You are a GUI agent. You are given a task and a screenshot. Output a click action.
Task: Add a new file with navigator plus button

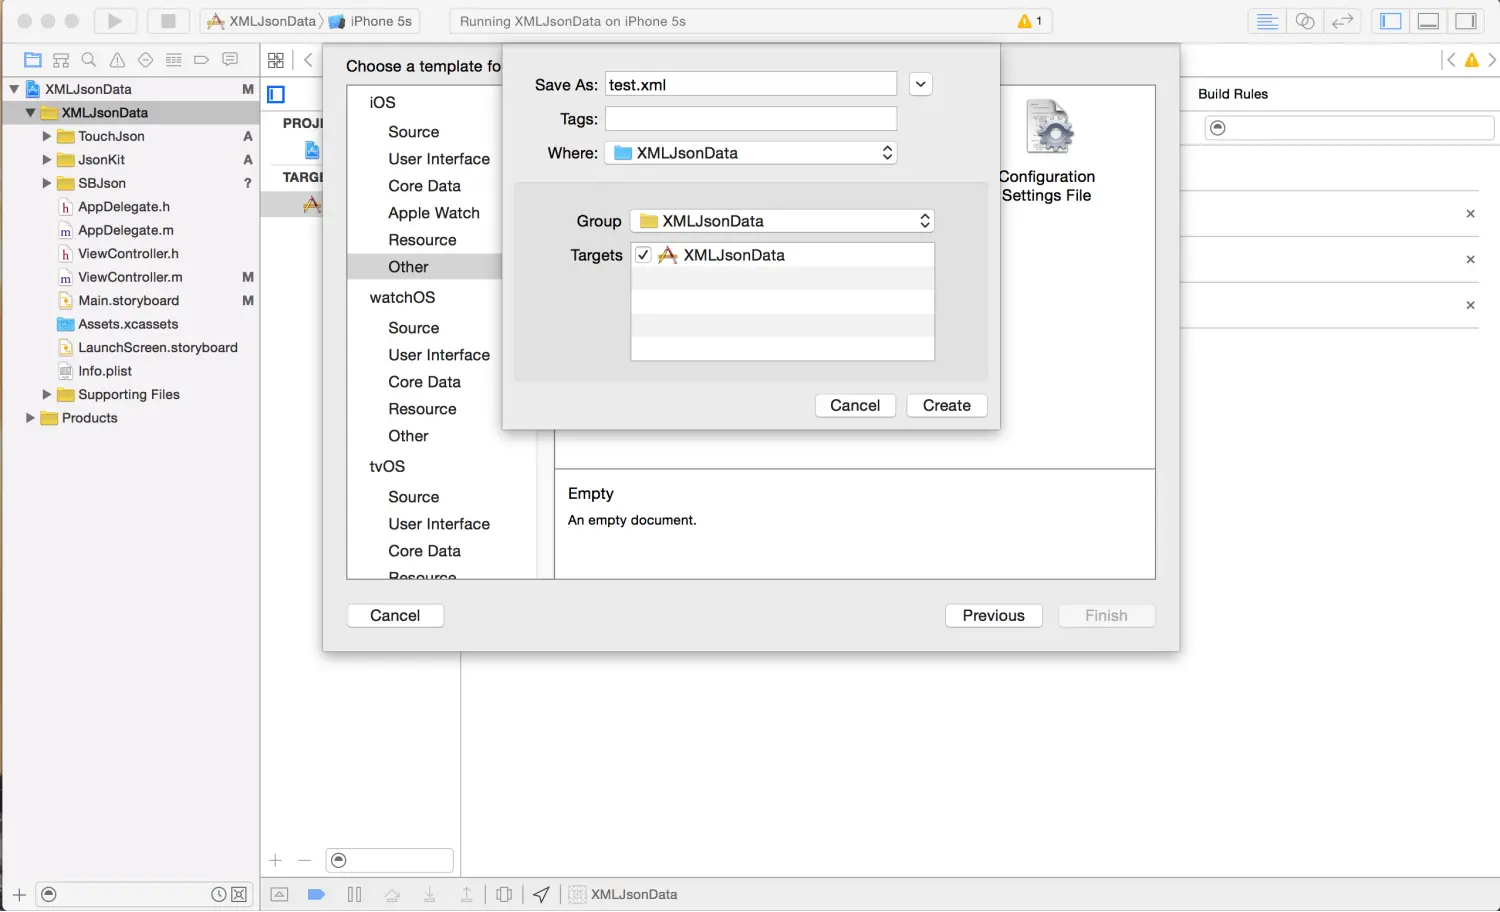[x=19, y=895]
